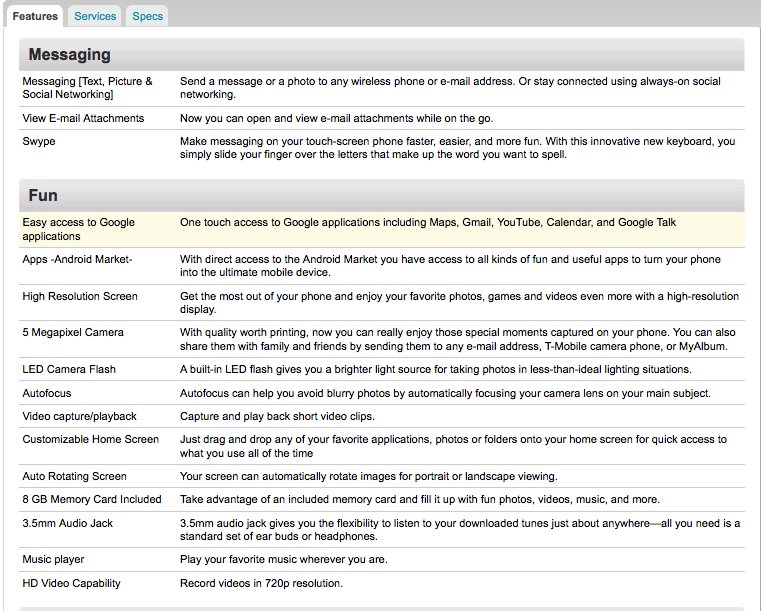This screenshot has height=611, width=764.
Task: Click description starting 'Autofocus can help you avoid blurry'
Action: [445, 393]
